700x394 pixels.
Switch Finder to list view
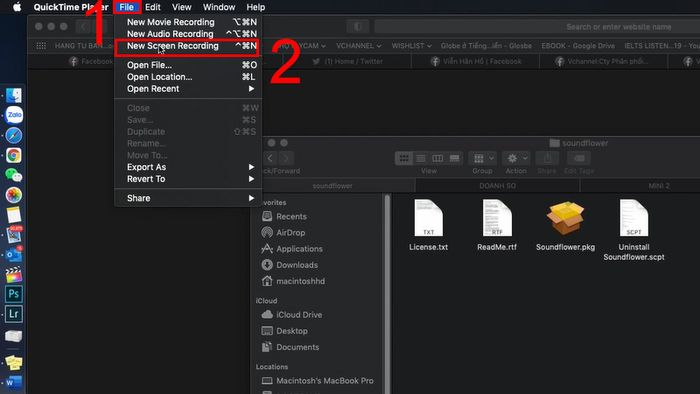(x=421, y=158)
